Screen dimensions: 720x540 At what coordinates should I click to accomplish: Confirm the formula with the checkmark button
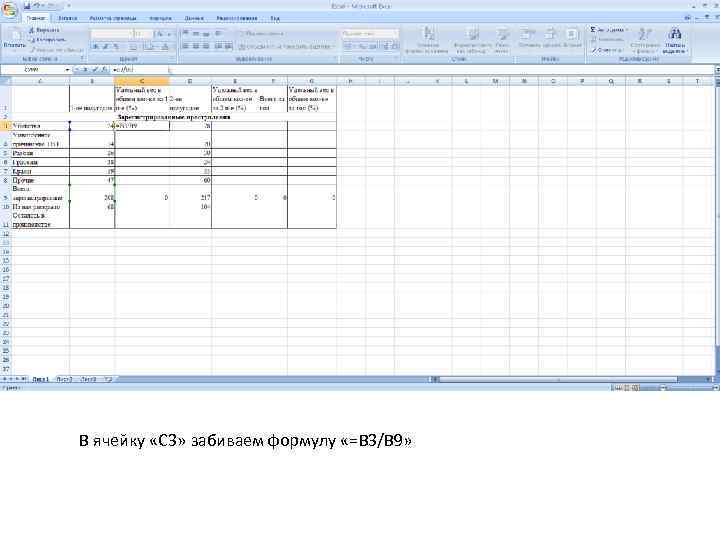click(96, 69)
